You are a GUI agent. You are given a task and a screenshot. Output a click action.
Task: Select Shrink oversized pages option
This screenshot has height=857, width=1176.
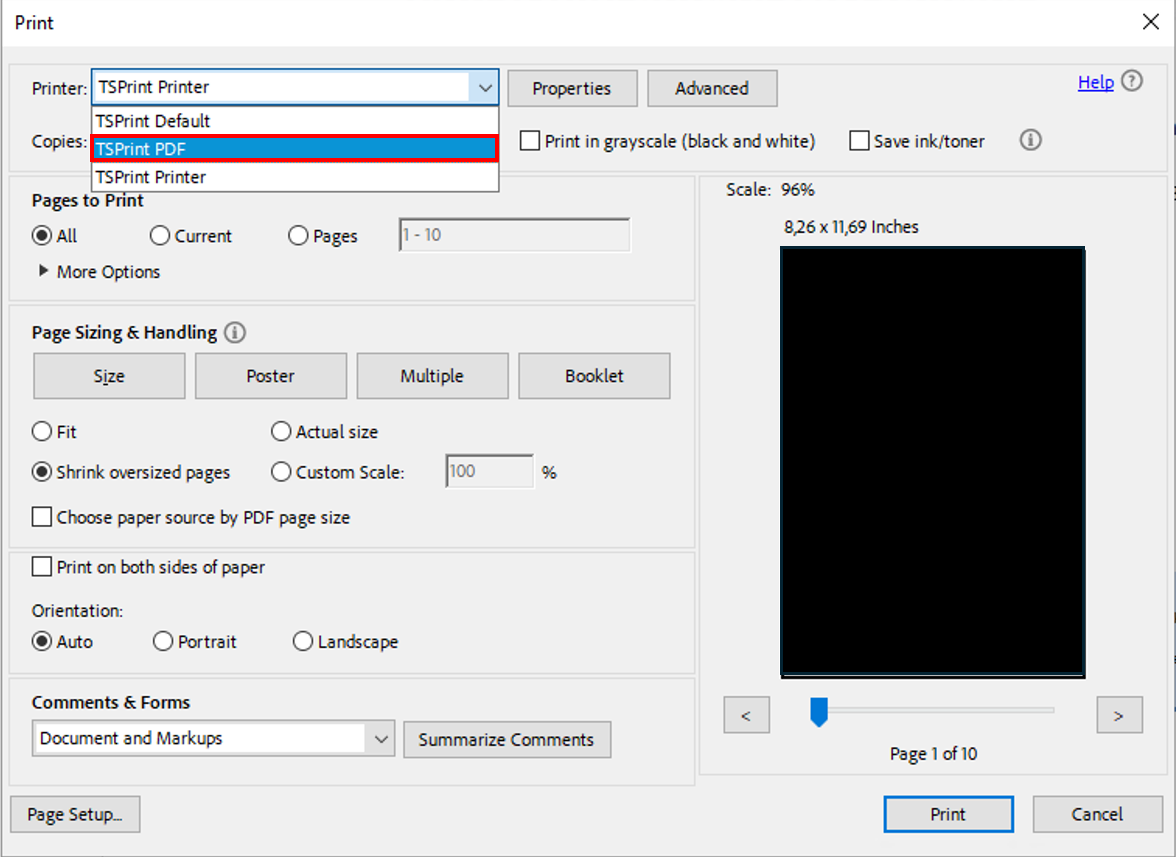point(42,472)
